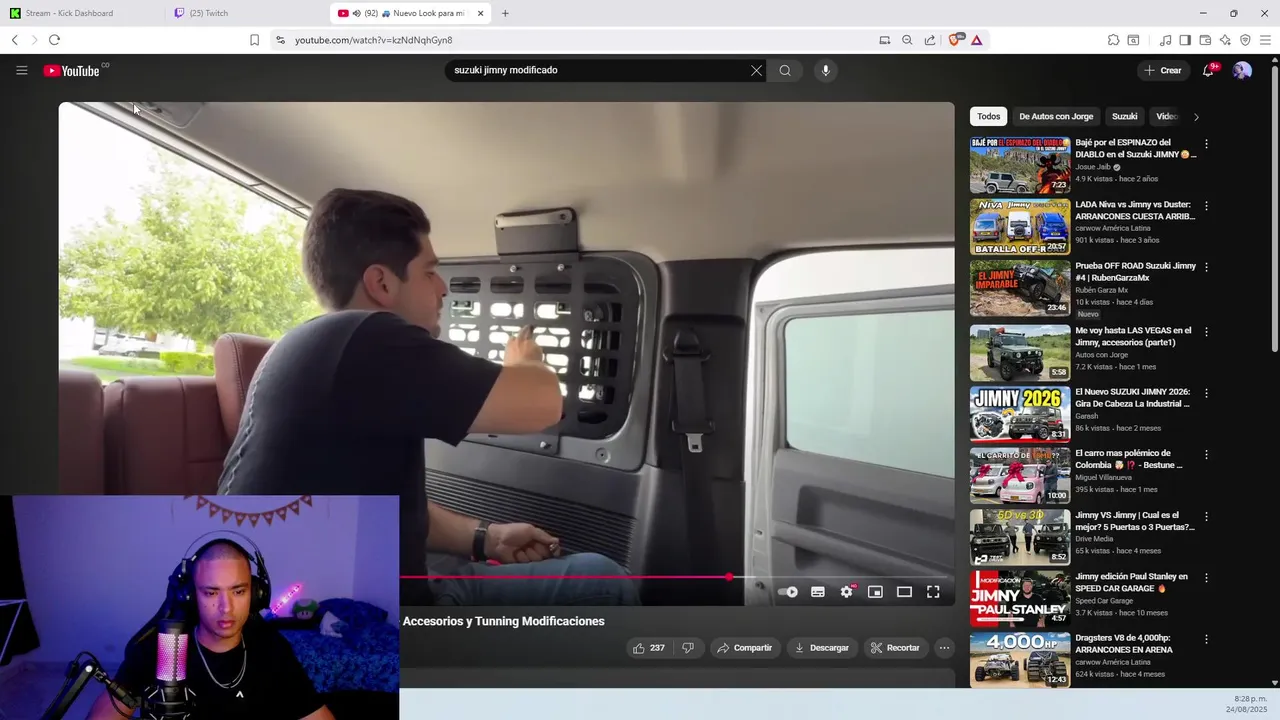
Task: Bookmark this page
Action: [254, 40]
